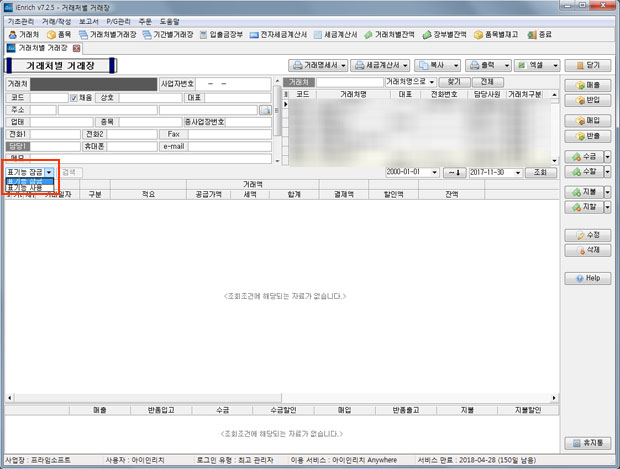620x469 pixels.
Task: Open the 보고서 menu
Action: click(x=89, y=20)
